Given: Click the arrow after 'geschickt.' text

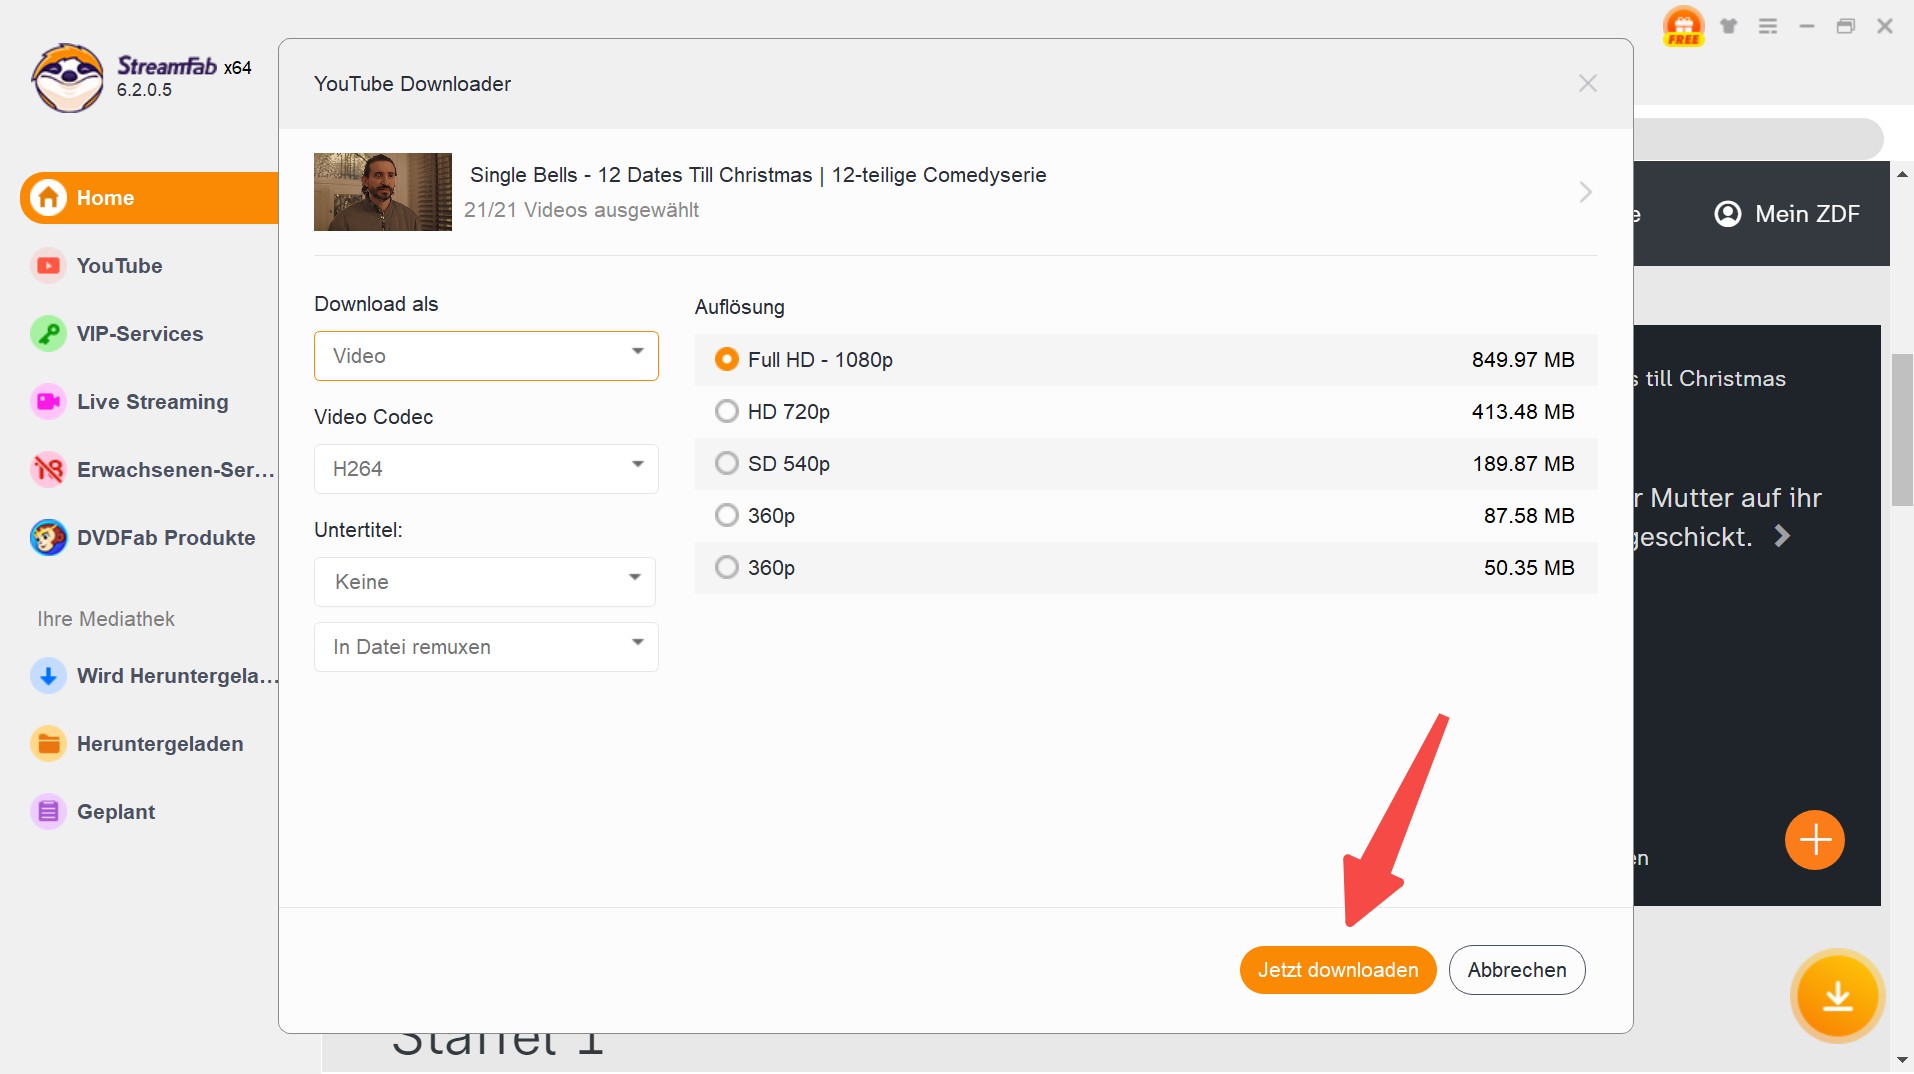Looking at the screenshot, I should pyautogui.click(x=1782, y=537).
